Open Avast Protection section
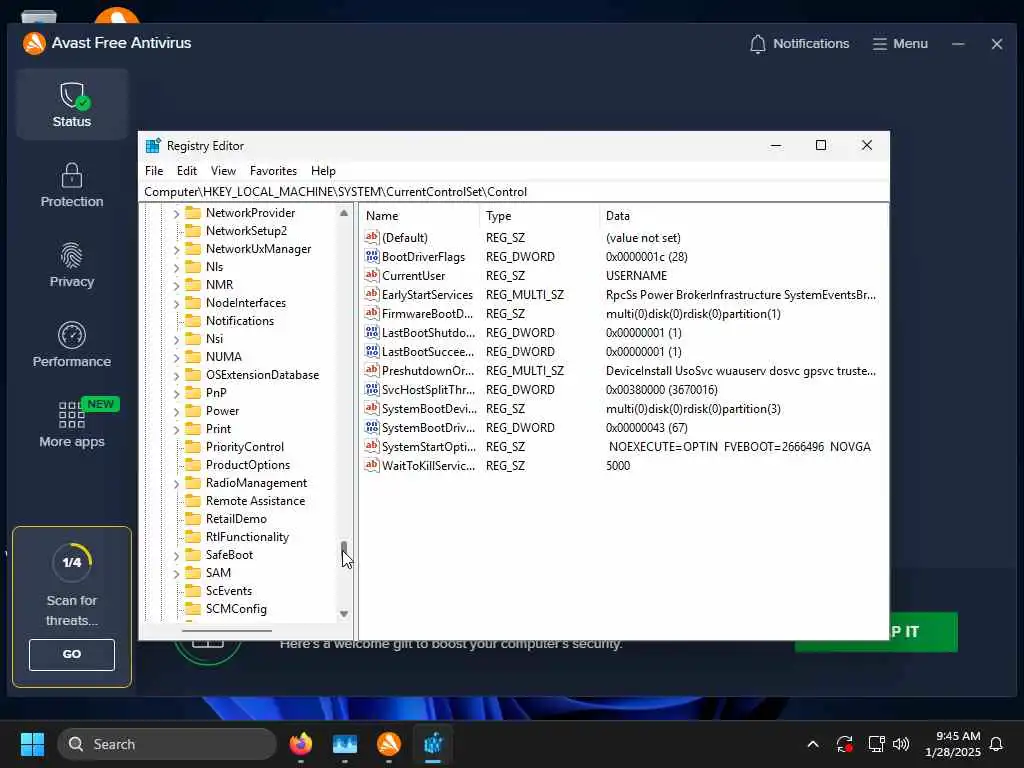Image resolution: width=1024 pixels, height=768 pixels. point(72,185)
